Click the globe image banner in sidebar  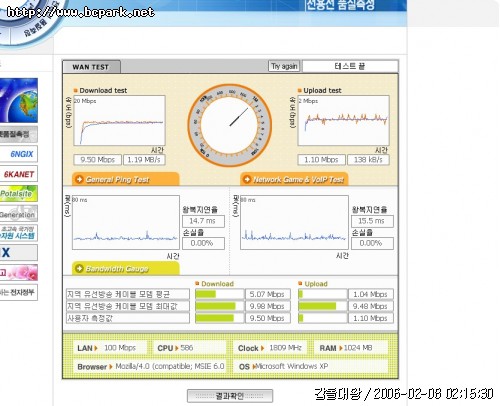tap(19, 100)
